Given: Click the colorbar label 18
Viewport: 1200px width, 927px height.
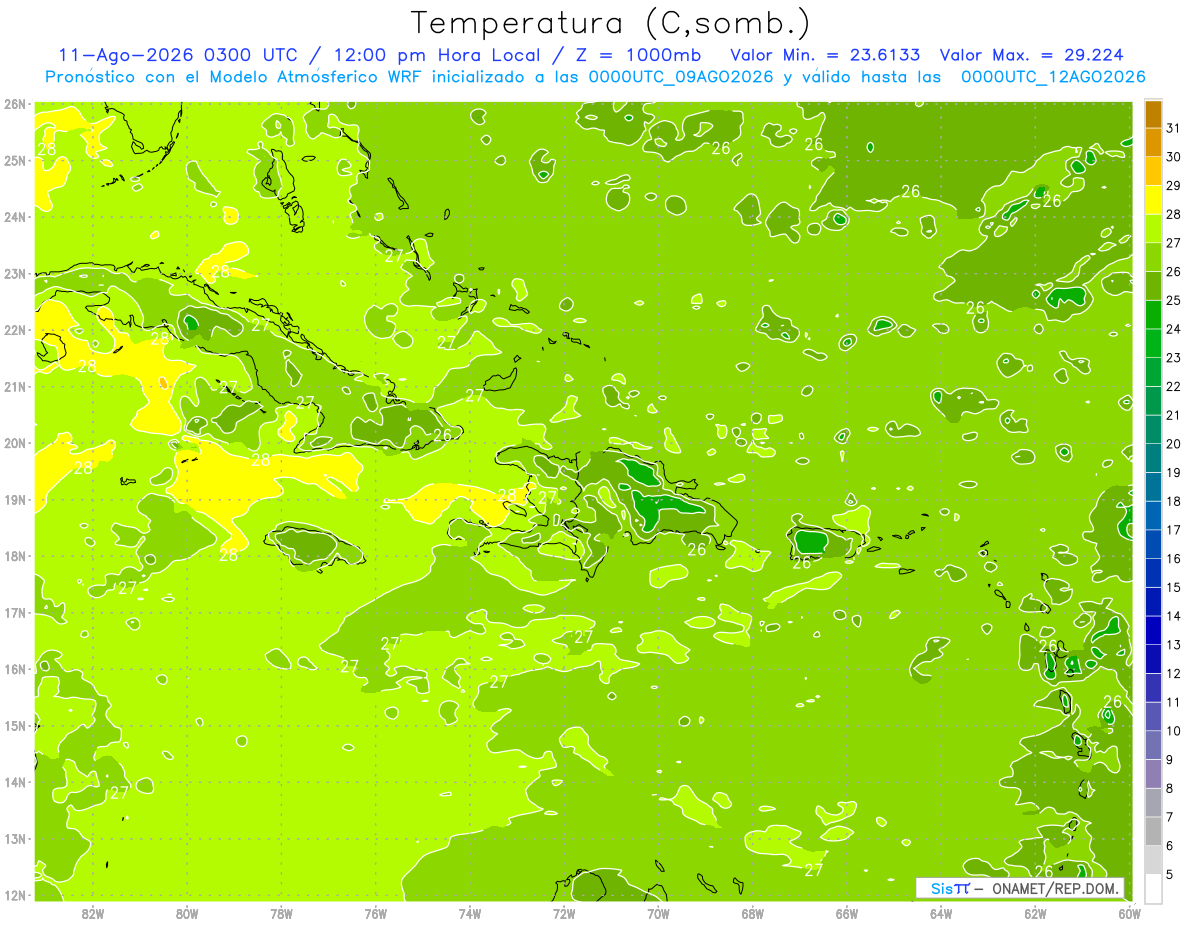Looking at the screenshot, I should pyautogui.click(x=1174, y=501).
